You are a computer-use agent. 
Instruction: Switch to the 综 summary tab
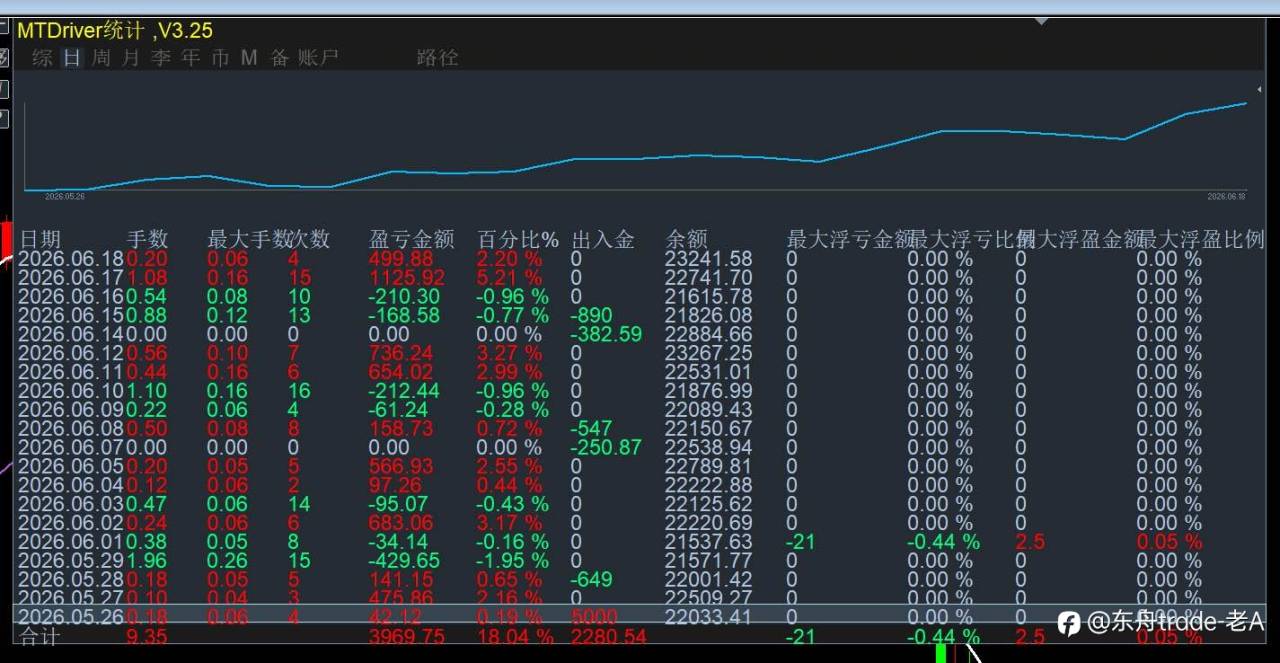click(x=42, y=57)
